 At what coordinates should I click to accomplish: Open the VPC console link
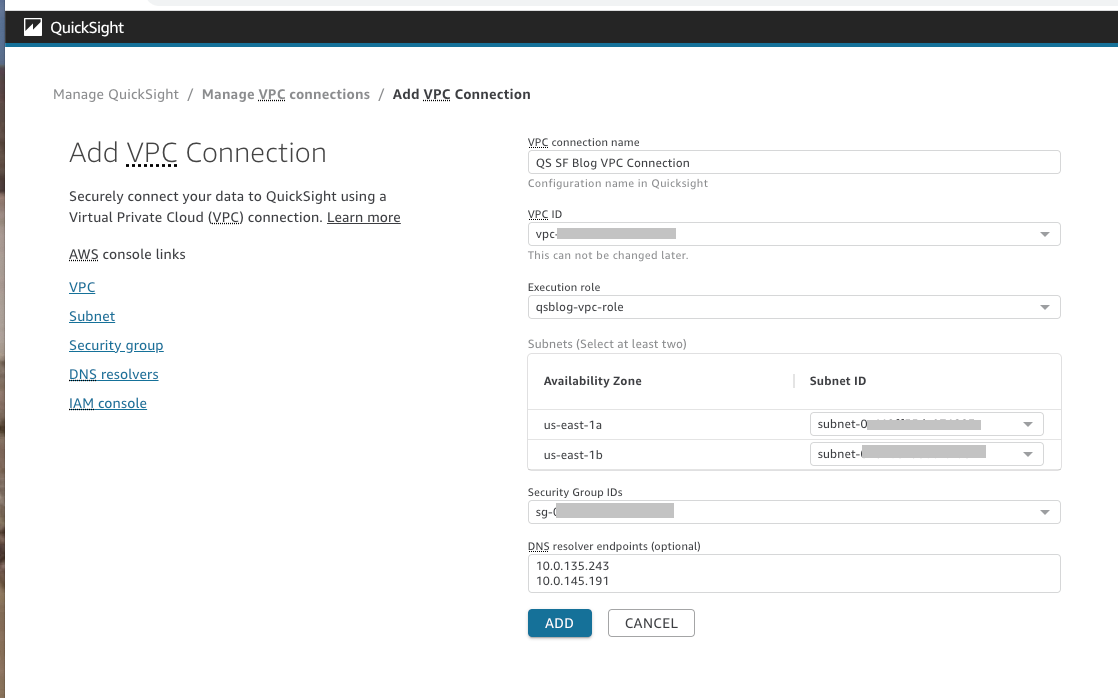(82, 287)
